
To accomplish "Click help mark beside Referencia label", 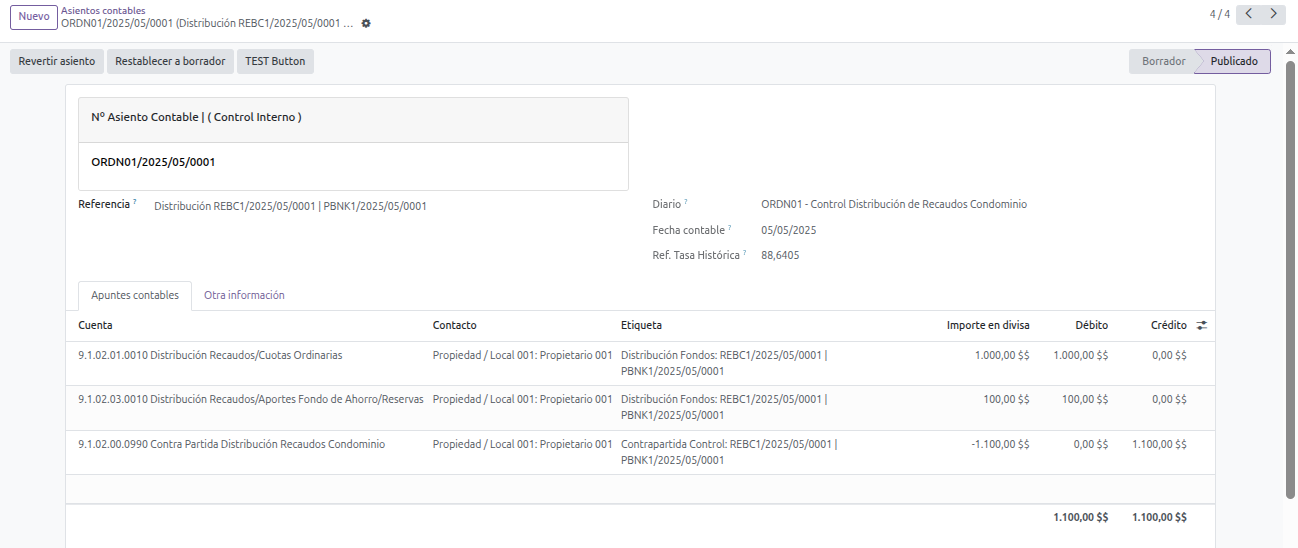I will [x=135, y=202].
